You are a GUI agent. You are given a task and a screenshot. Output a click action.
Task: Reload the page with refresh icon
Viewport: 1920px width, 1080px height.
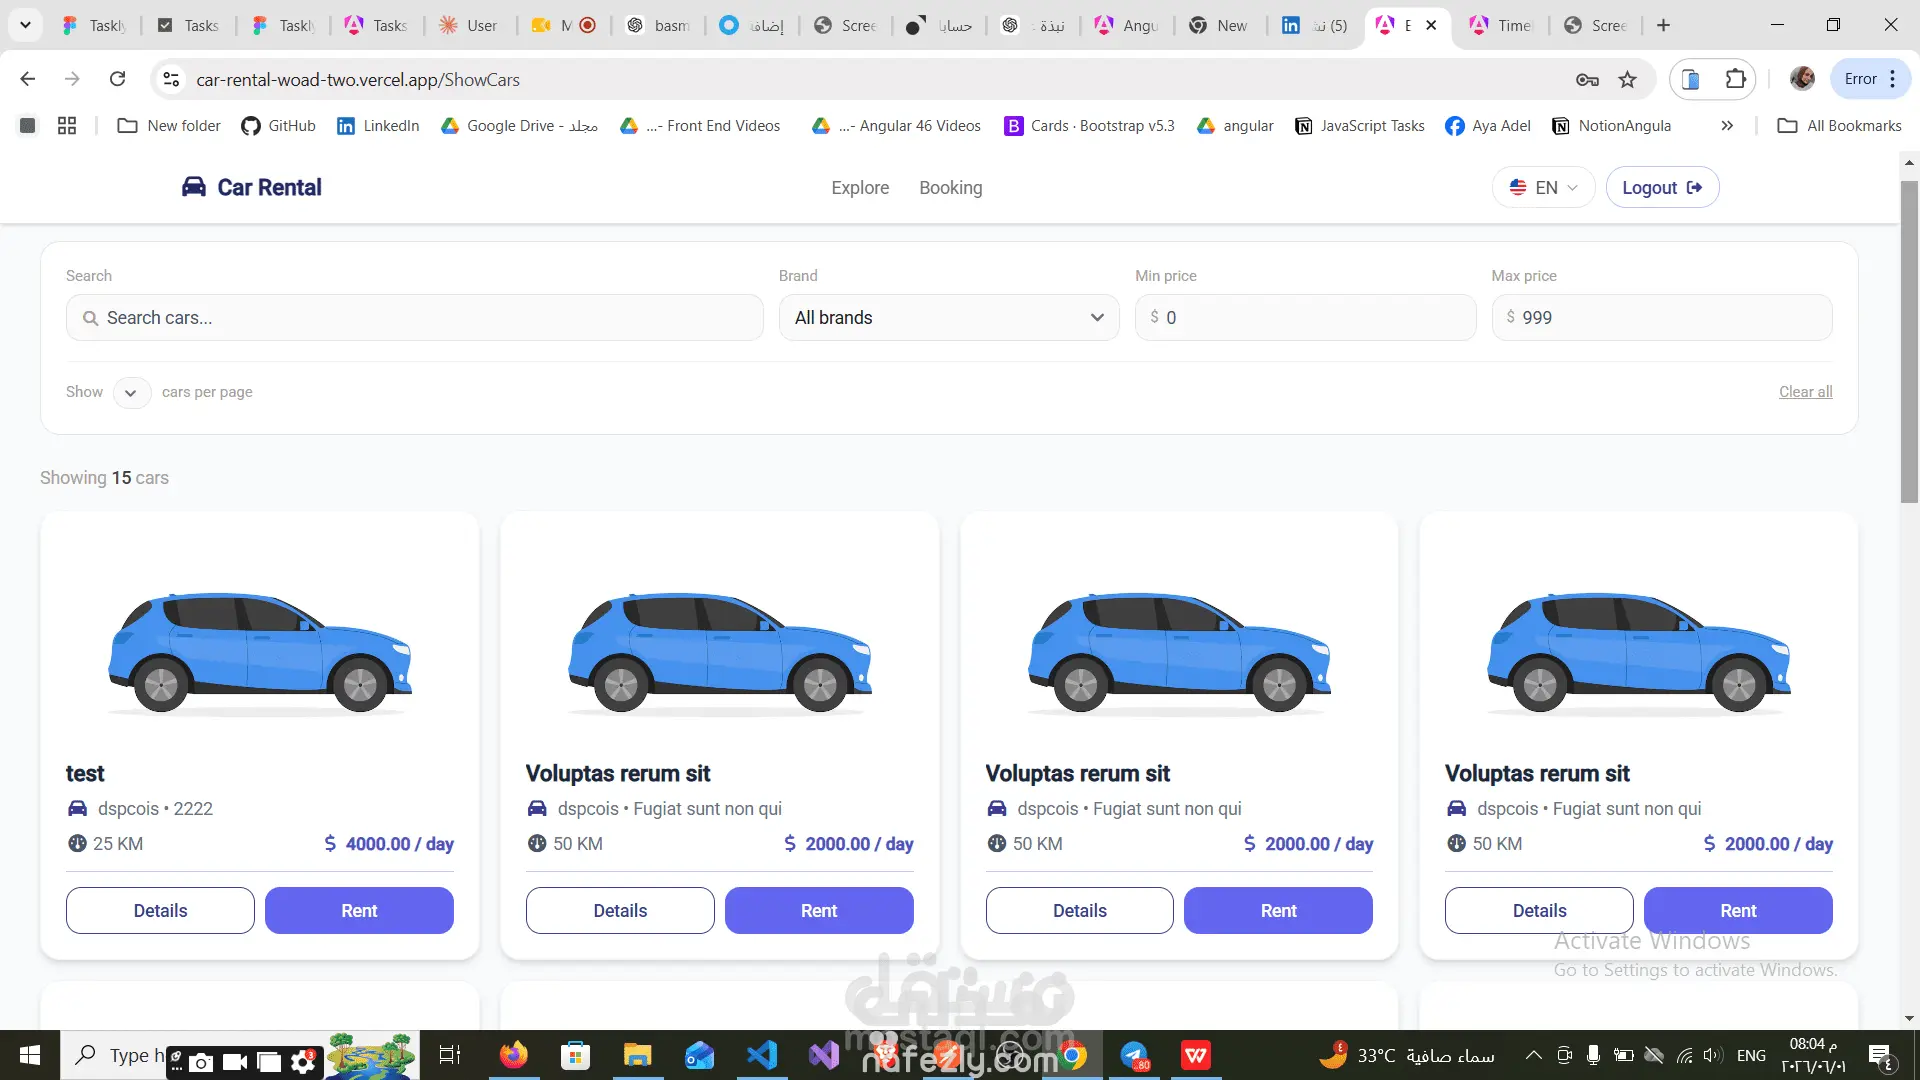pyautogui.click(x=118, y=79)
